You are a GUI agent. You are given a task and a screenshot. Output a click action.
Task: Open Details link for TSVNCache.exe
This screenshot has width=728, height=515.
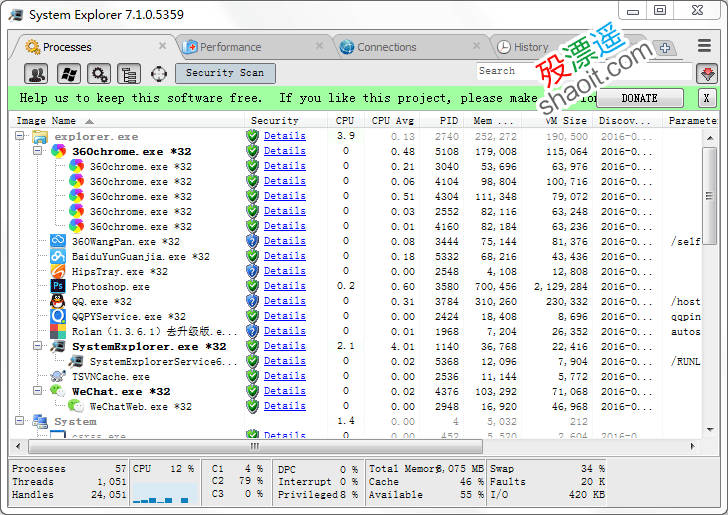click(x=285, y=376)
